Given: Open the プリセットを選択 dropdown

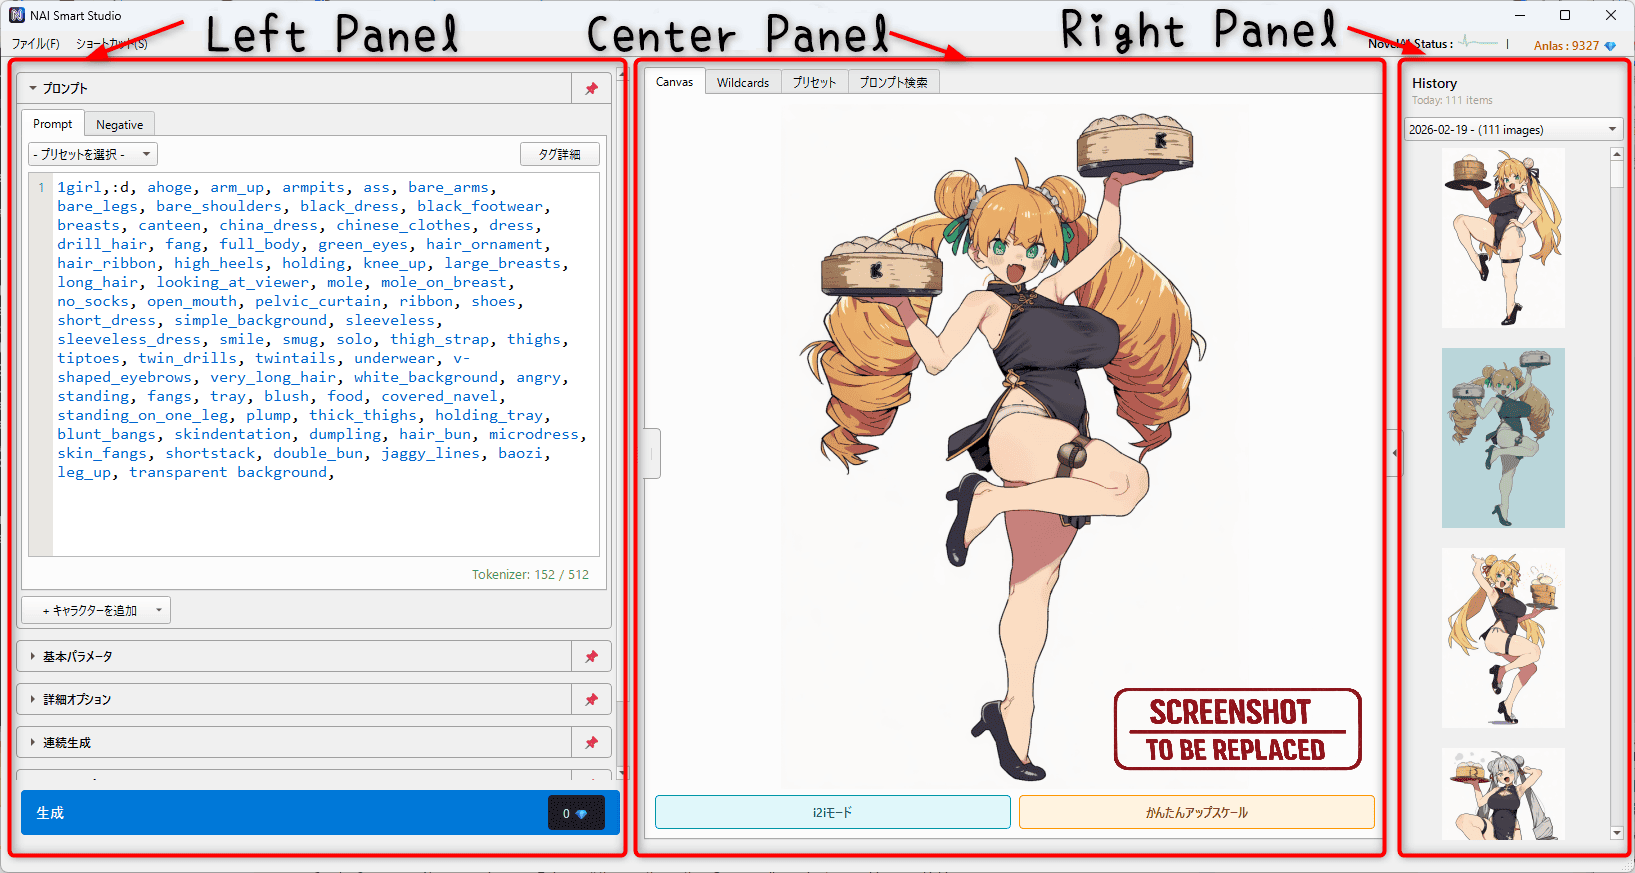Looking at the screenshot, I should click(x=93, y=154).
